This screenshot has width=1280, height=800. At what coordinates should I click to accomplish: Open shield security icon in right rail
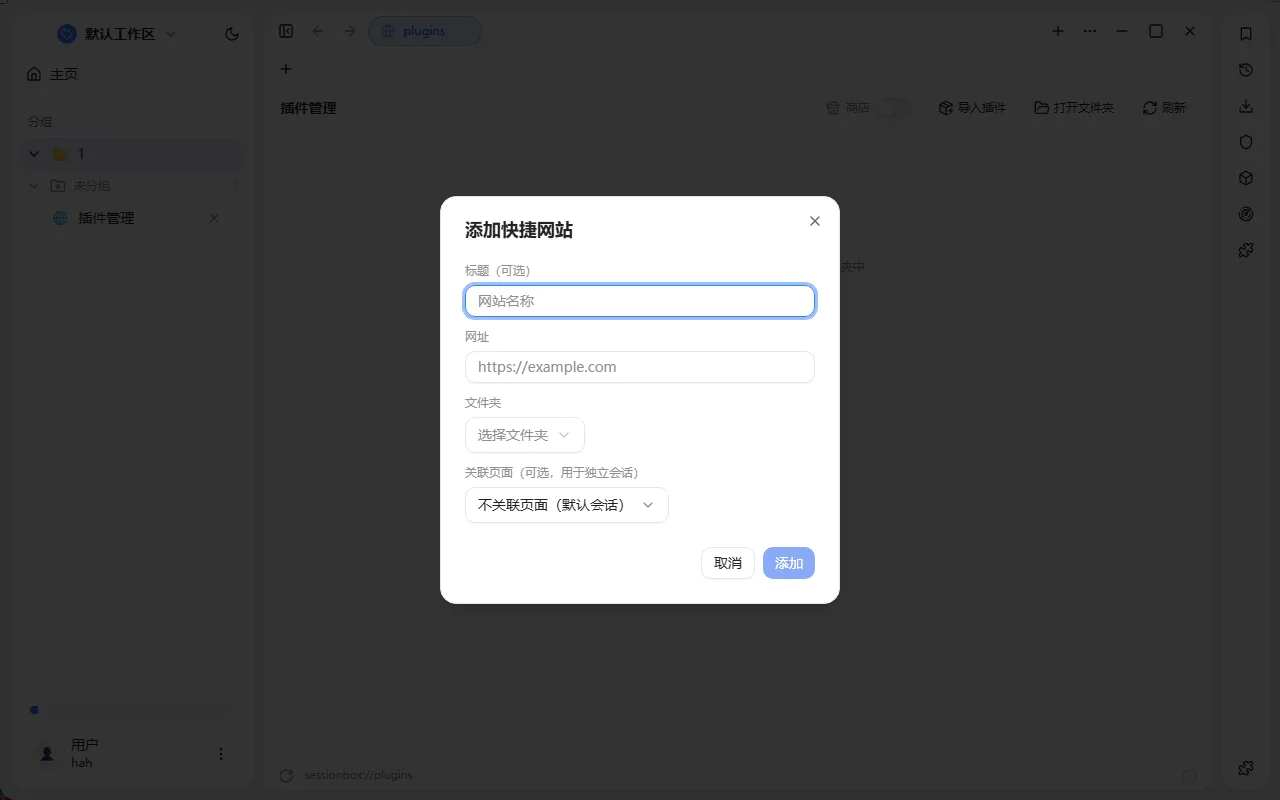pos(1246,142)
